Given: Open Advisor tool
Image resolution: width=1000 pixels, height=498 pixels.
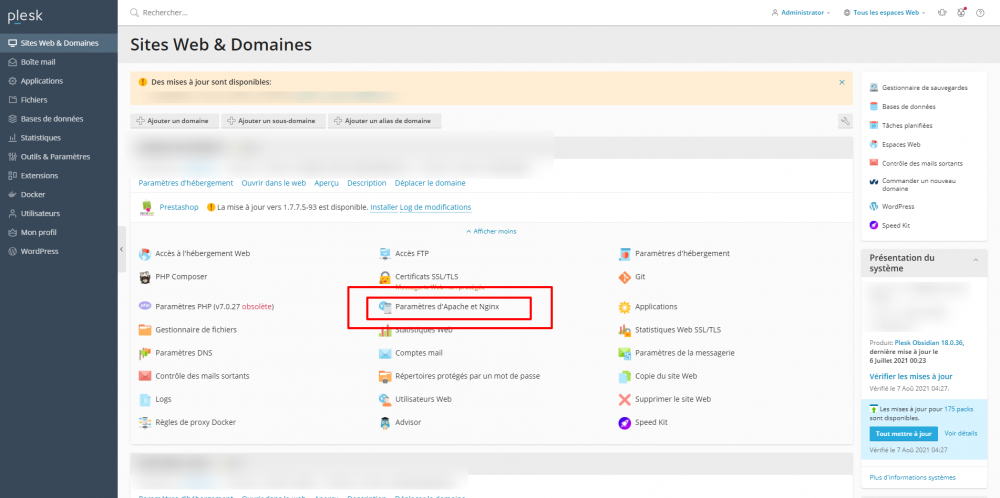Looking at the screenshot, I should (408, 422).
